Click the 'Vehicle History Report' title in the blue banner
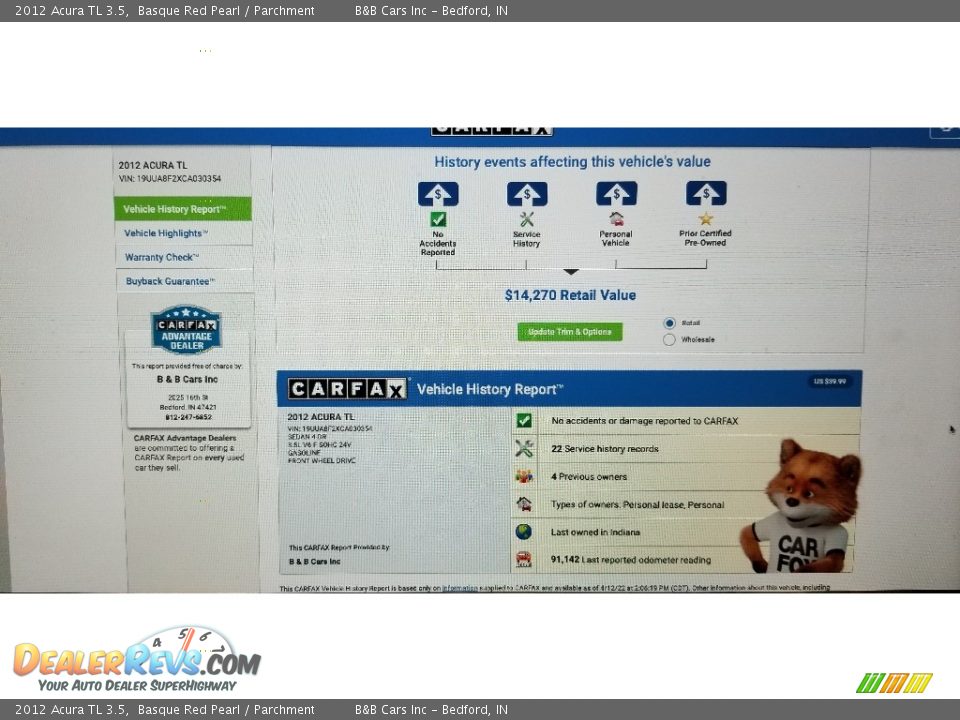The image size is (960, 720). pyautogui.click(x=490, y=389)
